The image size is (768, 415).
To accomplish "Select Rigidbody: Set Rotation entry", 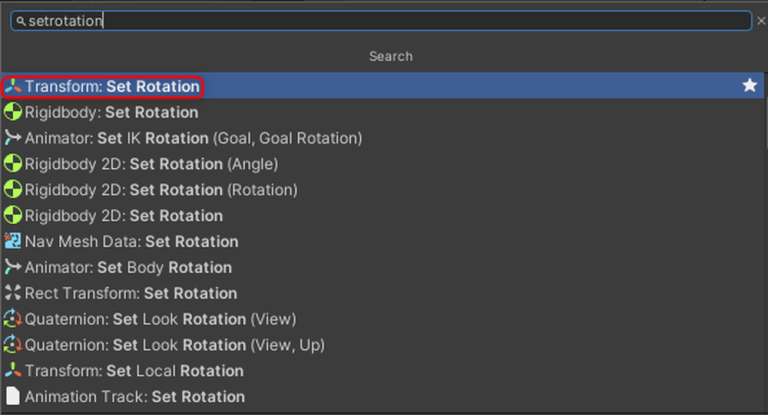I will pos(111,113).
